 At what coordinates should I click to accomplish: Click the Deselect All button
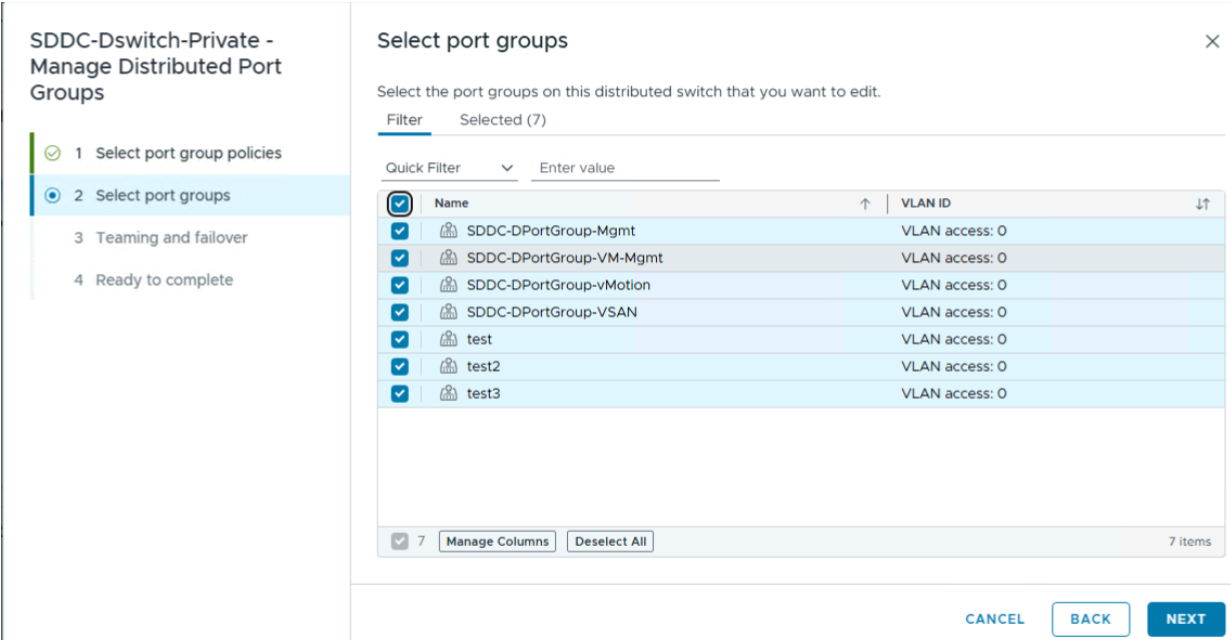click(610, 541)
